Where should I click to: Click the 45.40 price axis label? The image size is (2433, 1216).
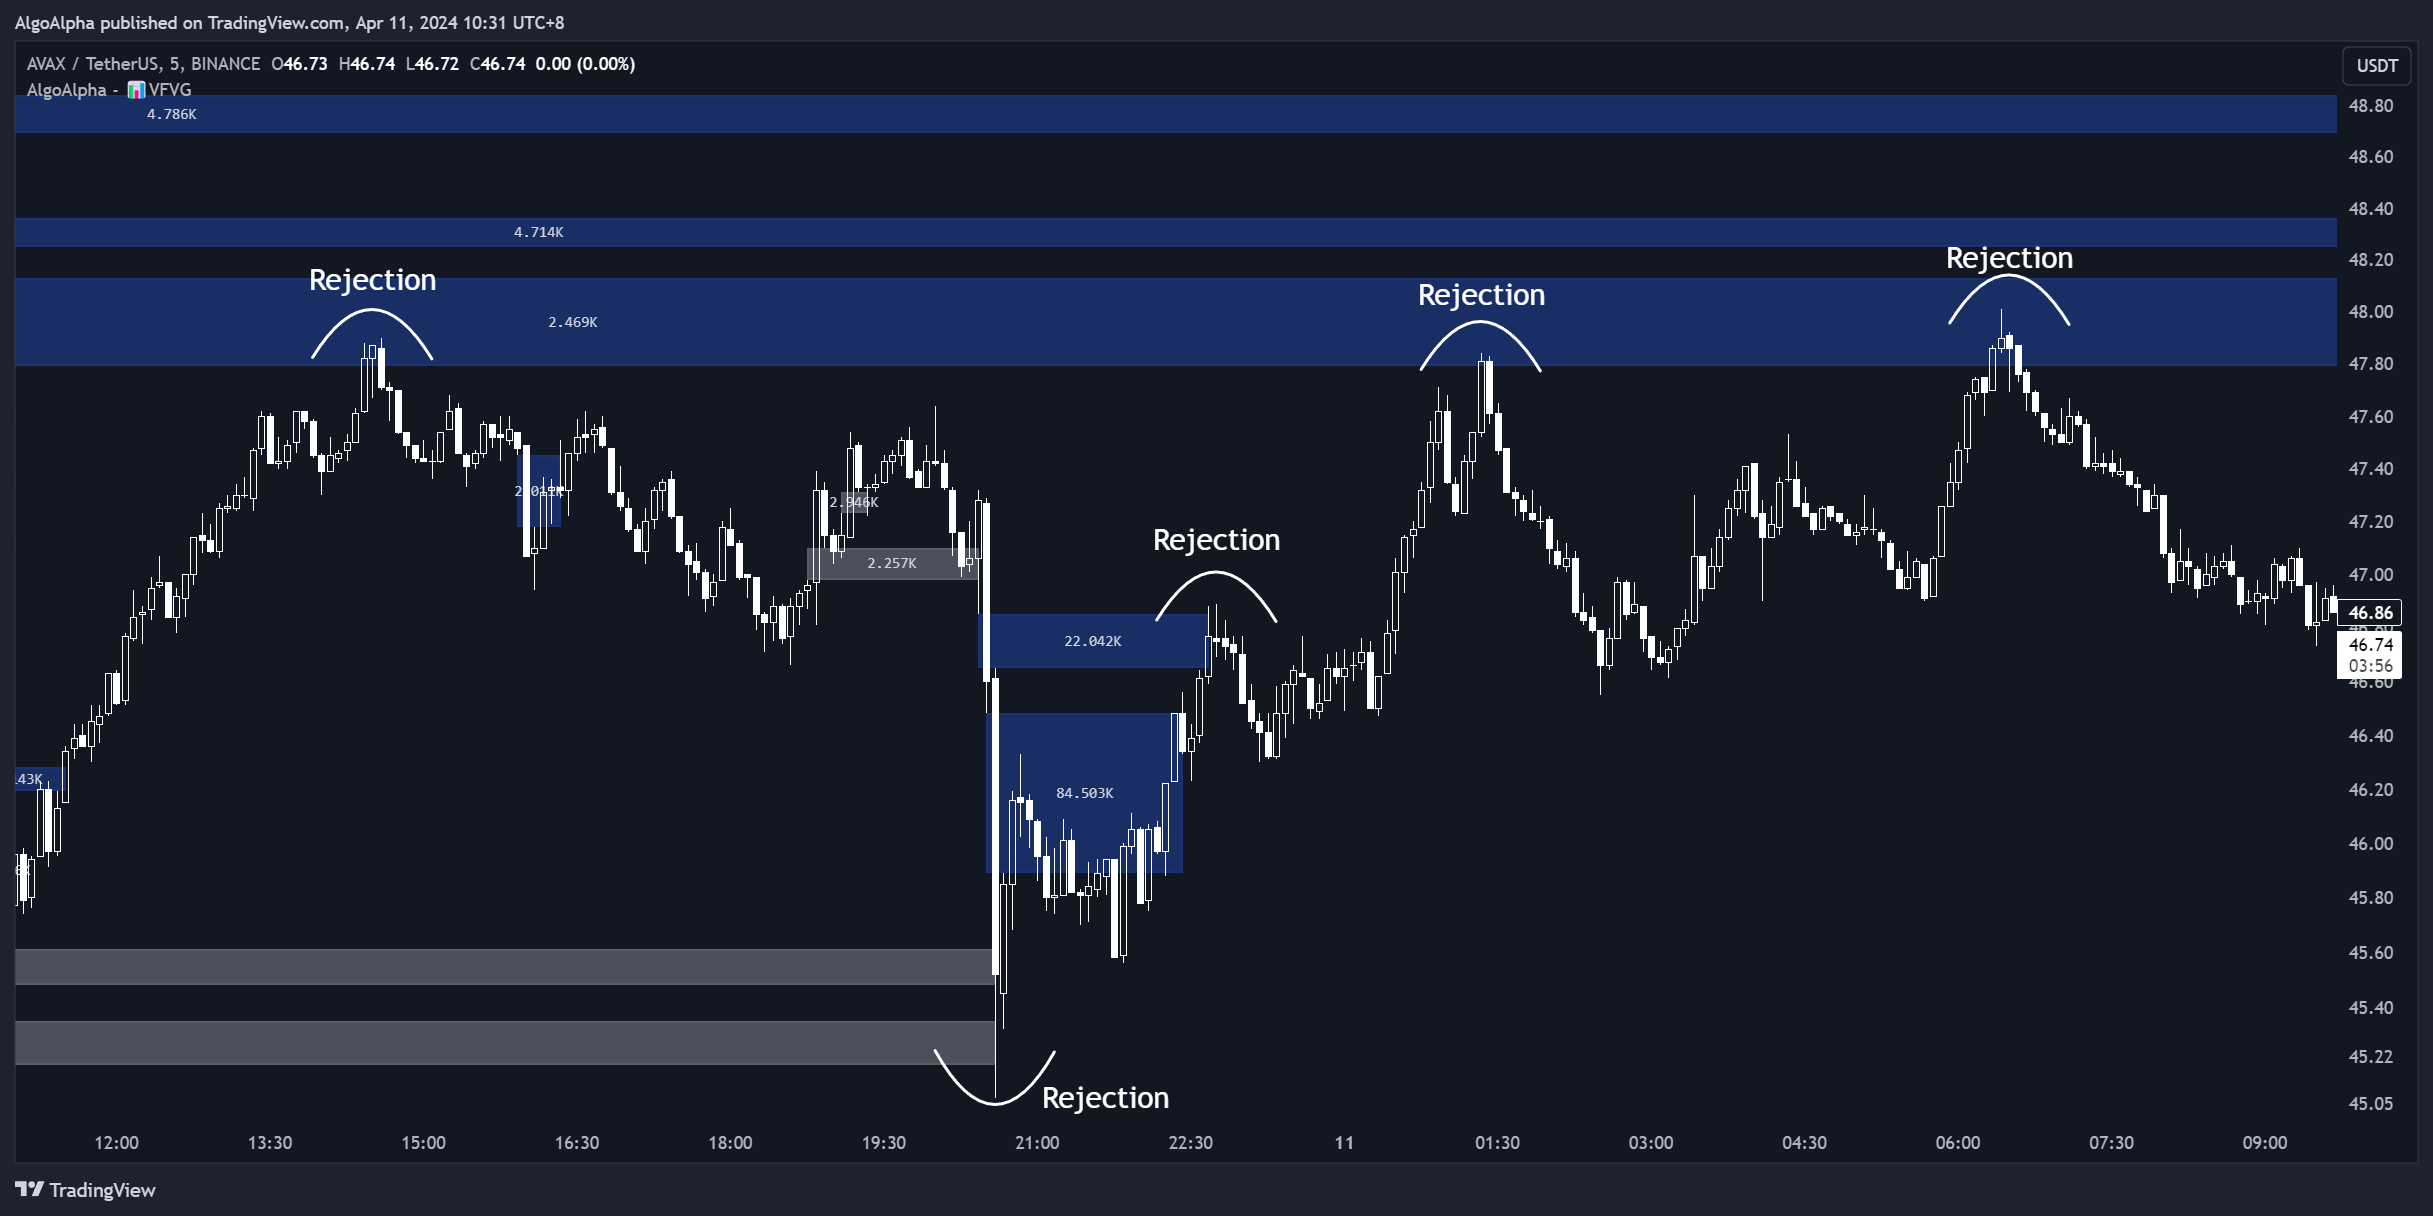[x=2371, y=1008]
